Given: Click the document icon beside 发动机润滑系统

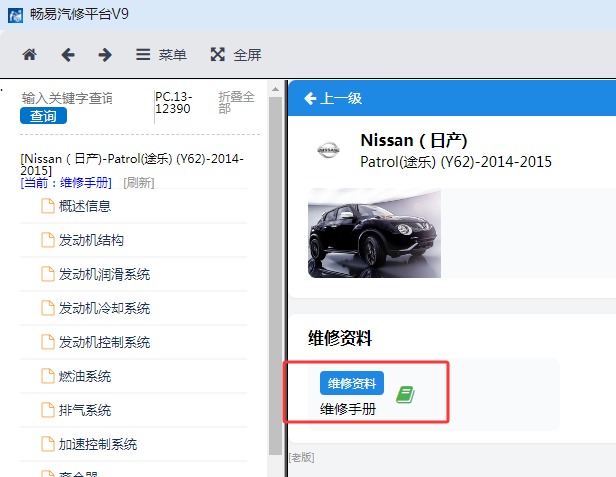Looking at the screenshot, I should (48, 274).
